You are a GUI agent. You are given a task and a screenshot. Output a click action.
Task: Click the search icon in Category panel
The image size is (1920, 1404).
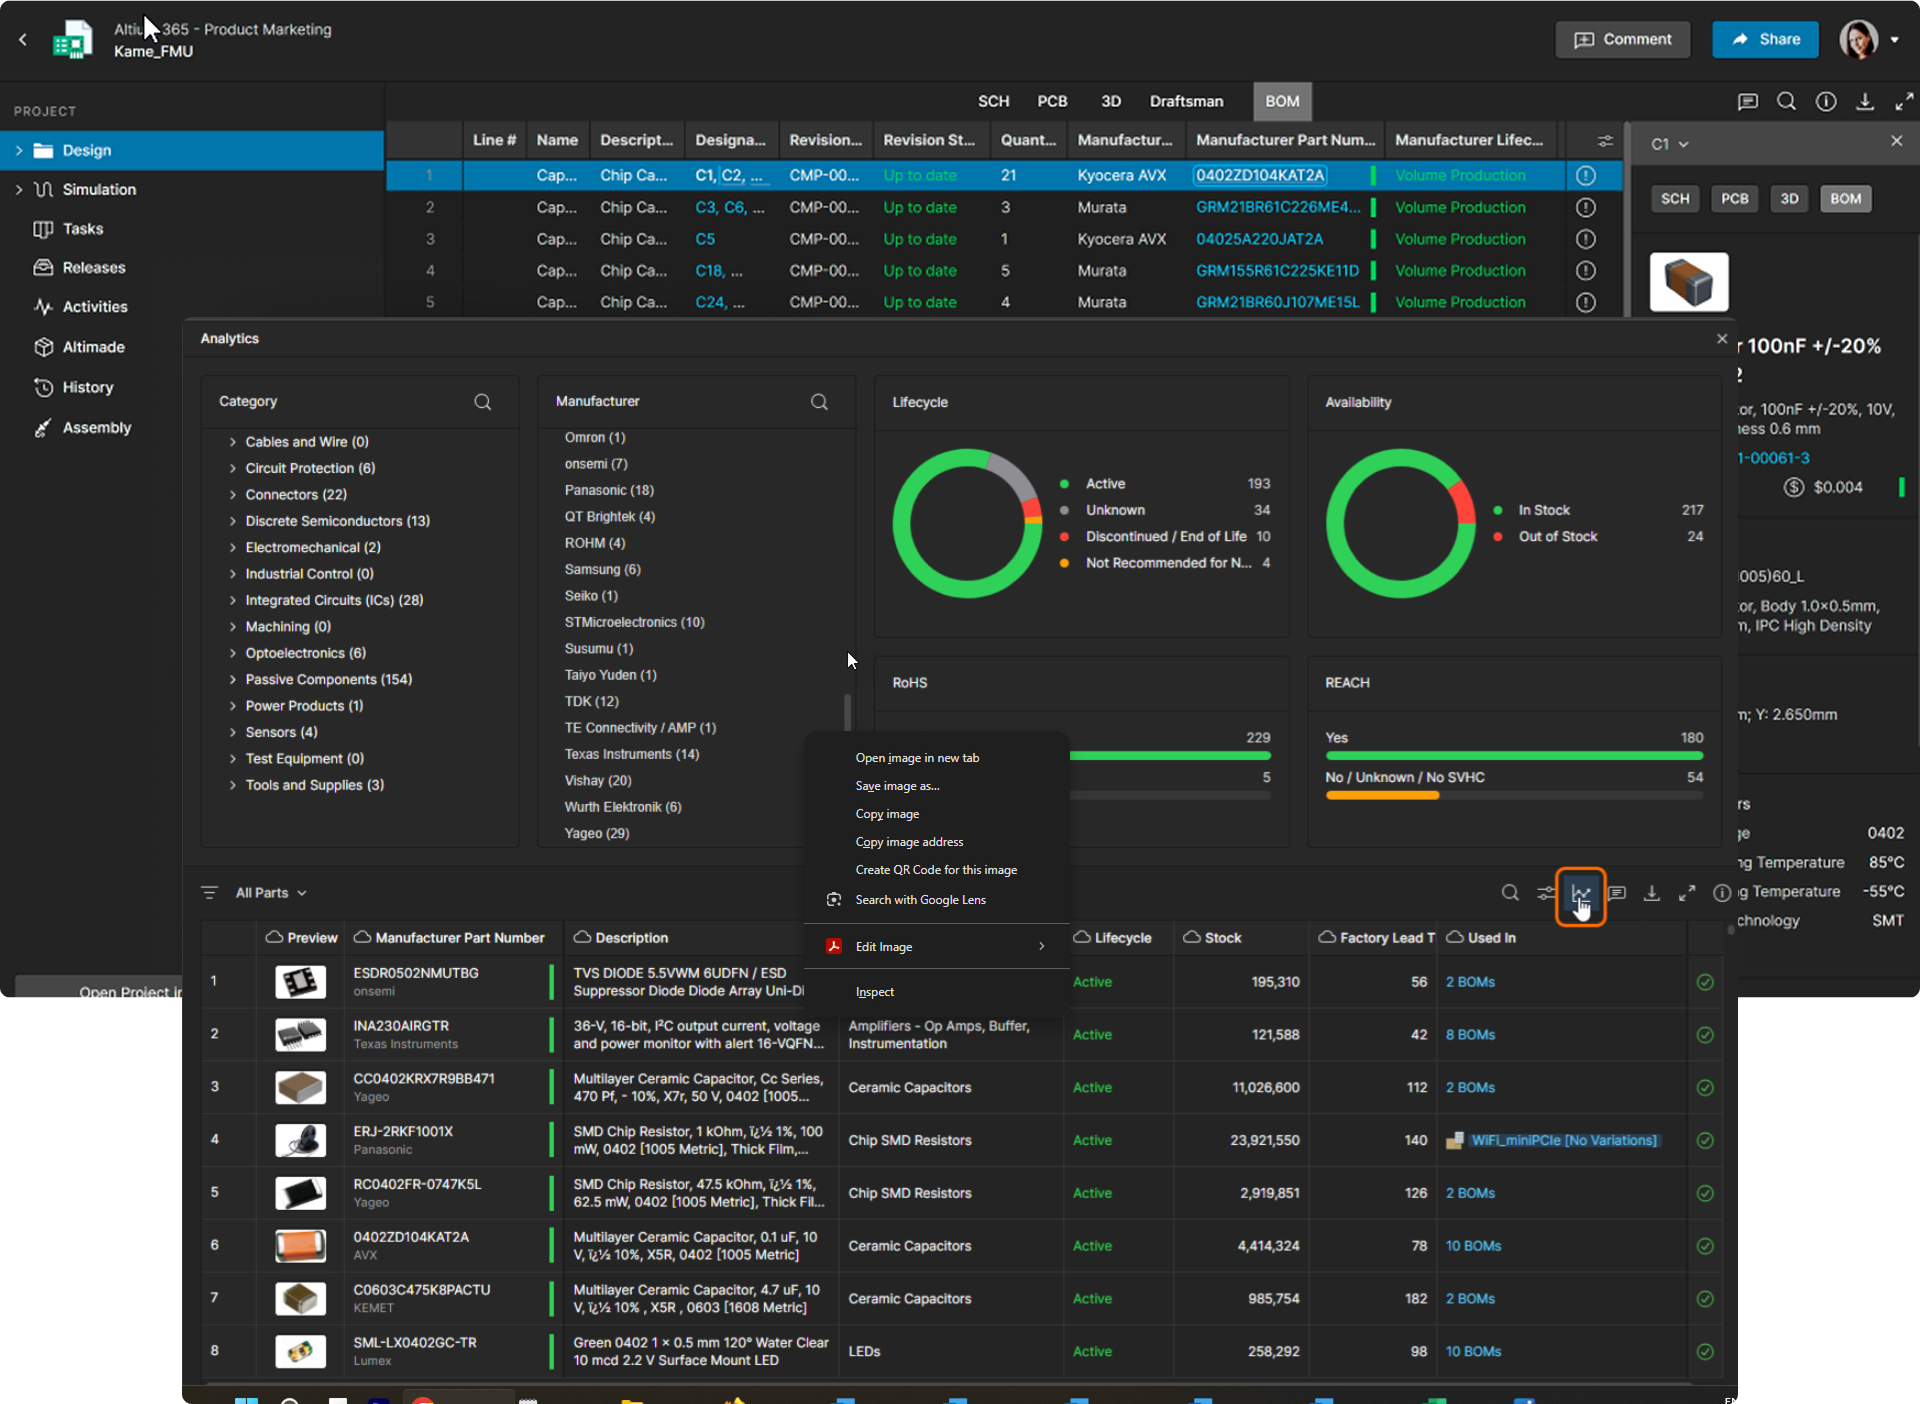[482, 402]
